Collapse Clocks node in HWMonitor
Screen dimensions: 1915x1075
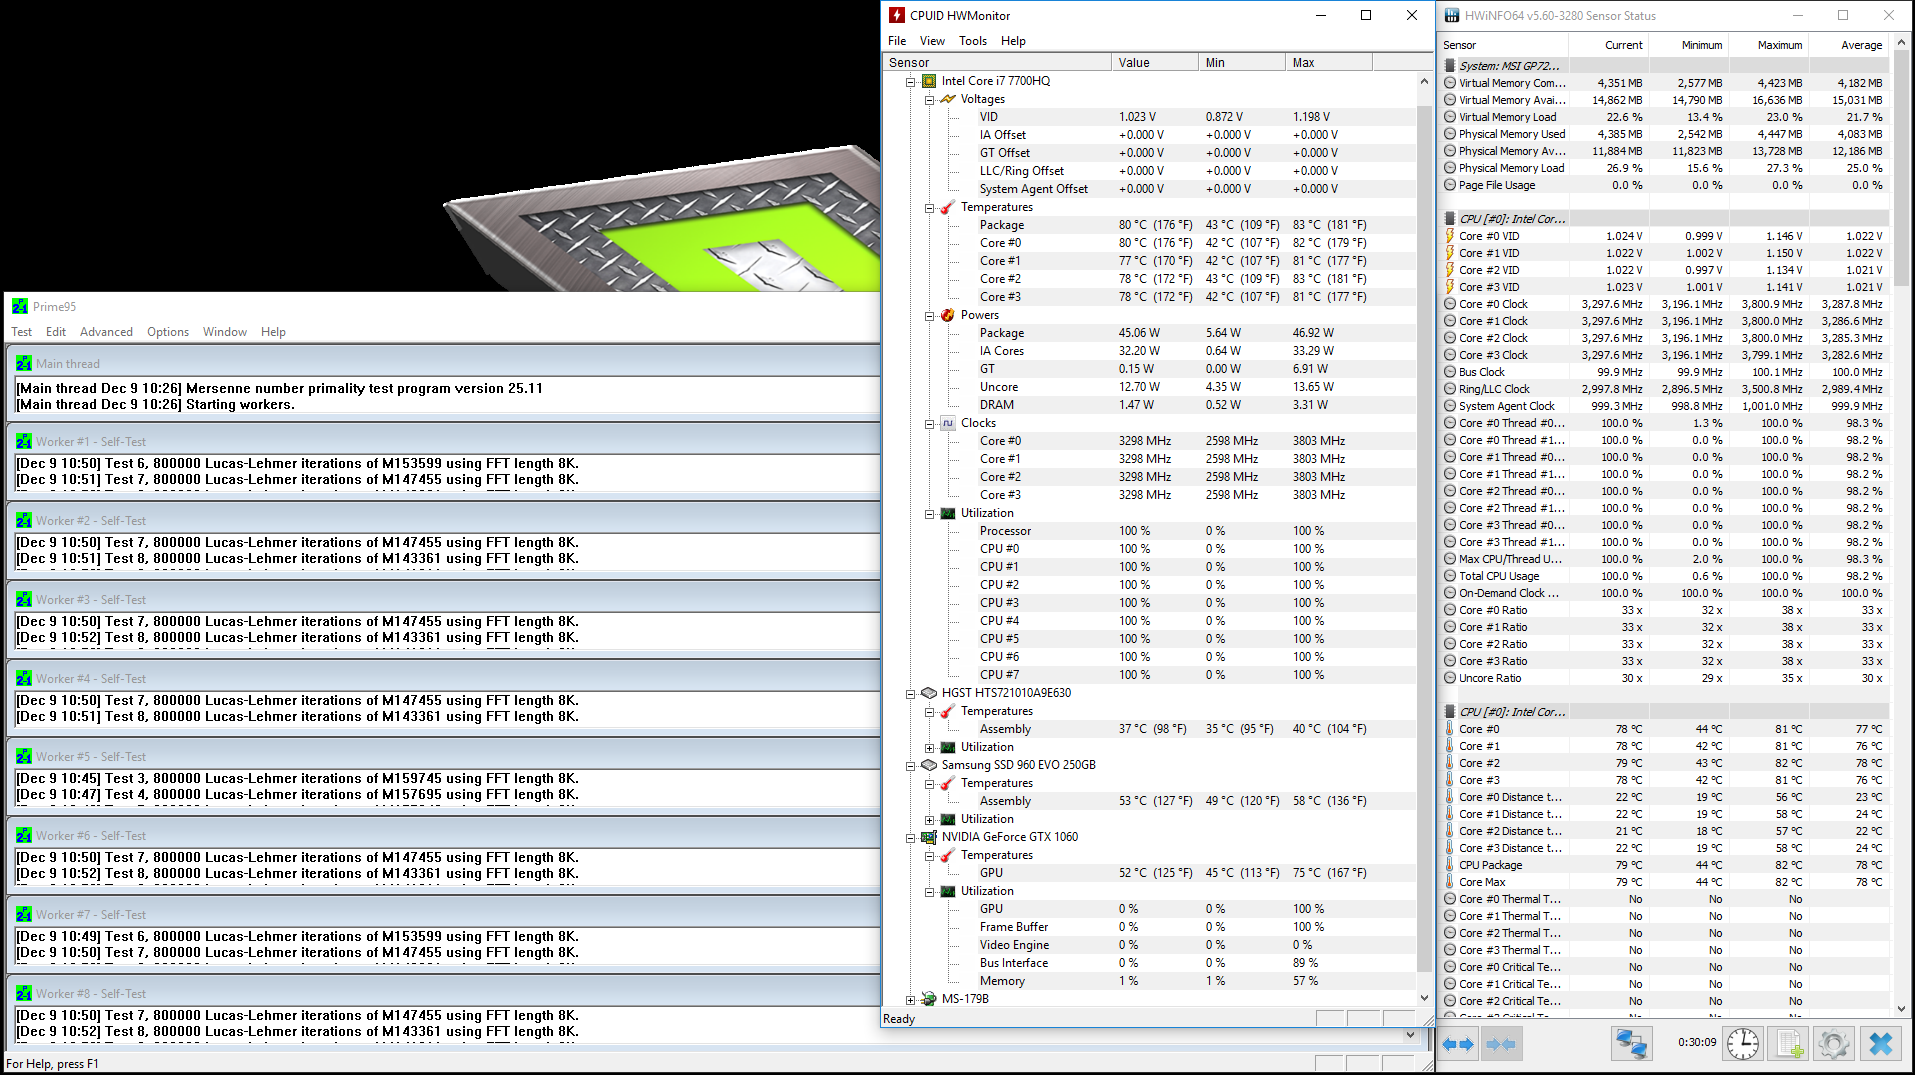929,424
